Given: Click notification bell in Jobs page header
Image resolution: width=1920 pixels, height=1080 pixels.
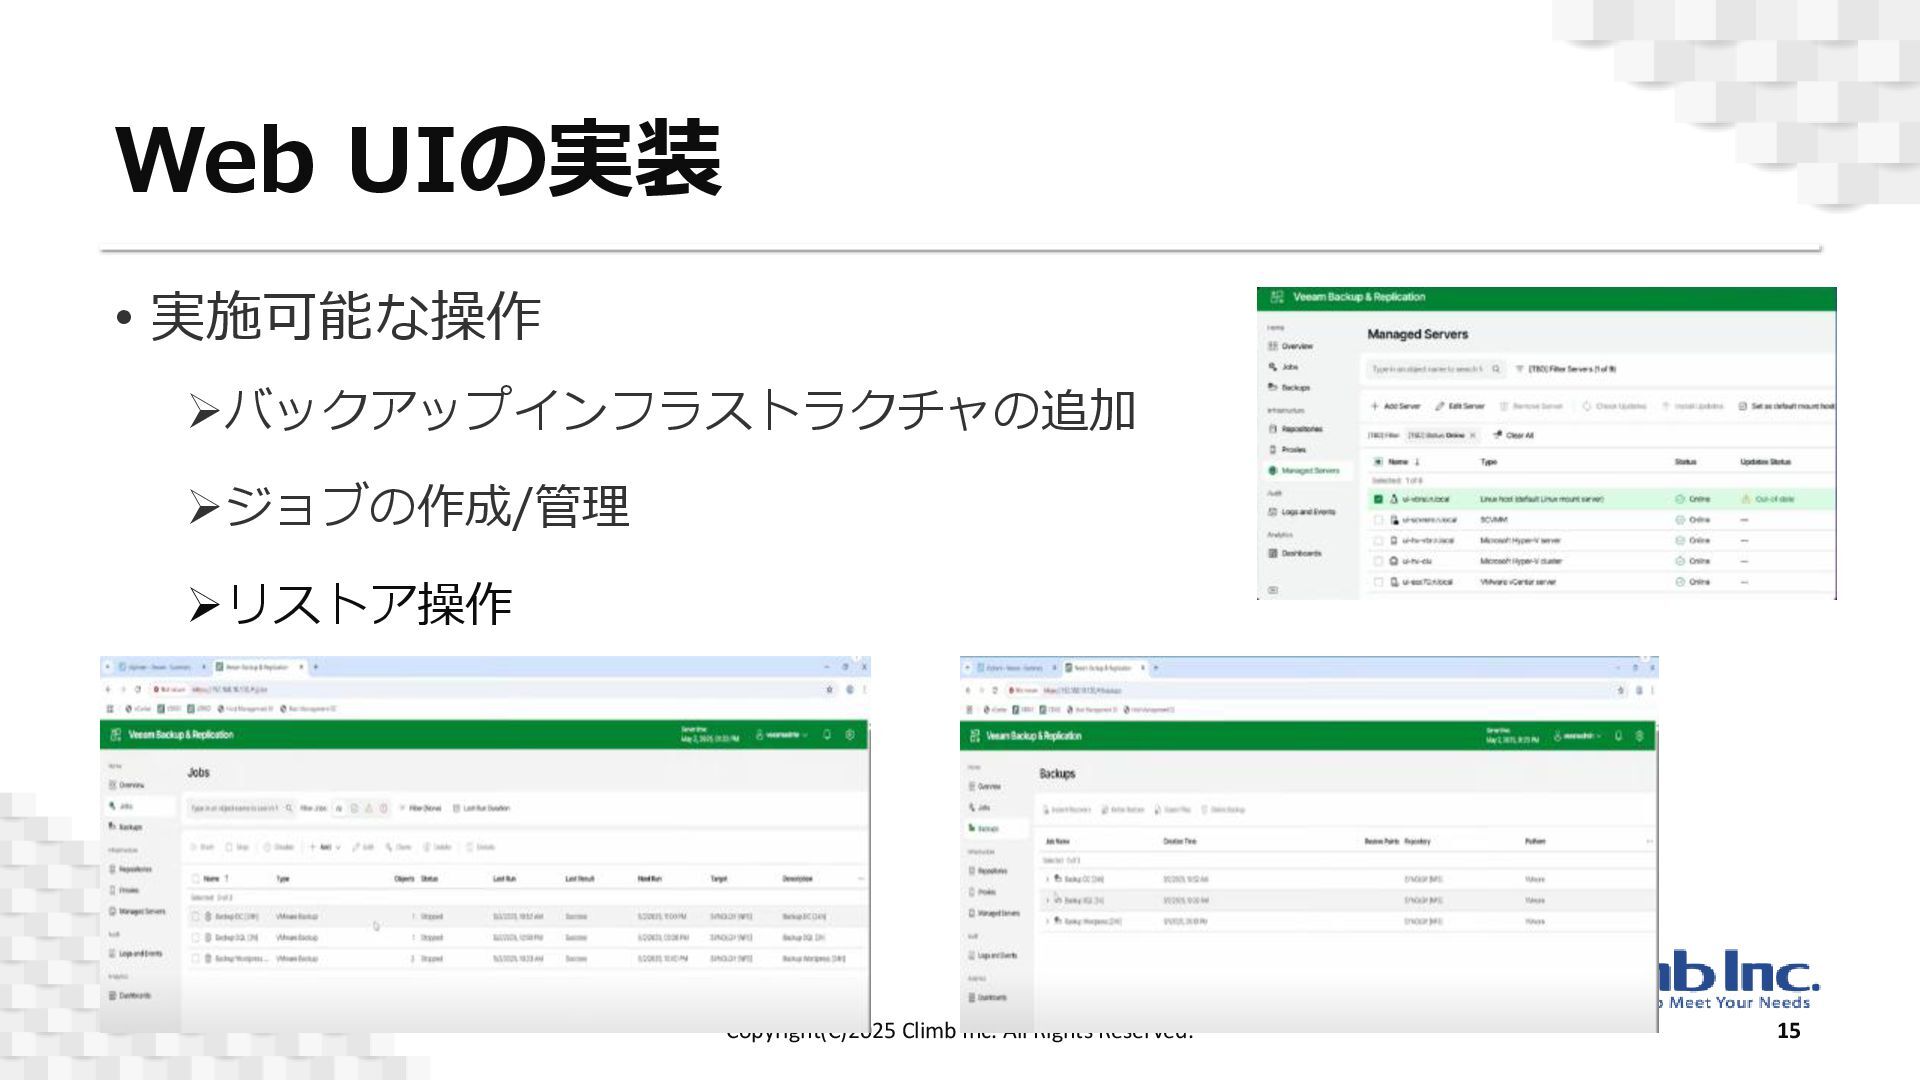Looking at the screenshot, I should (x=827, y=735).
